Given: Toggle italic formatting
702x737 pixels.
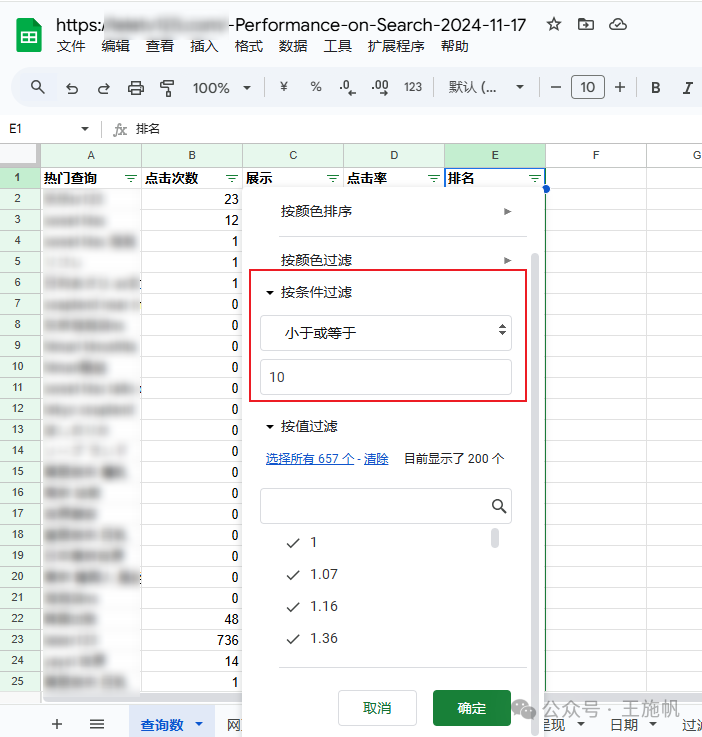Looking at the screenshot, I should tap(687, 87).
